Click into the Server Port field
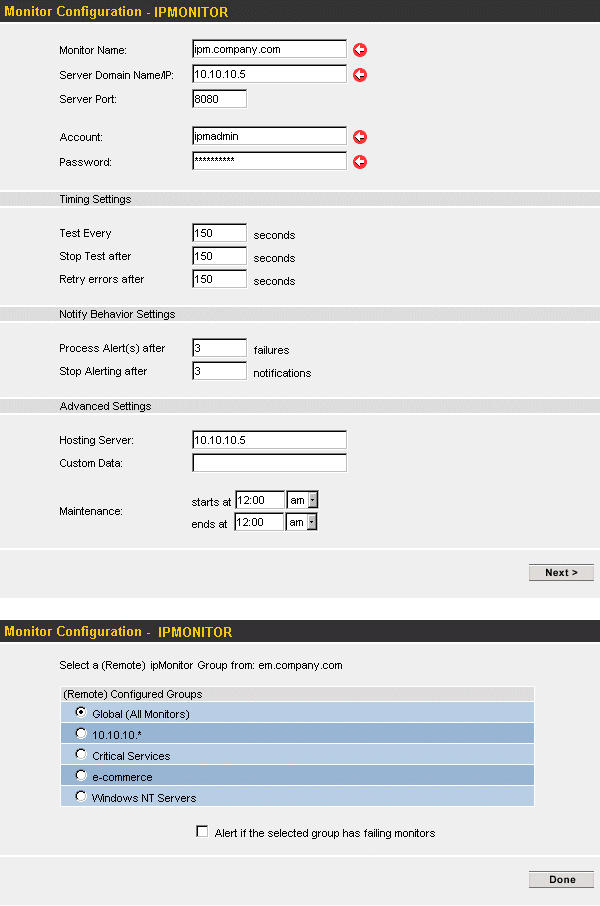The height and width of the screenshot is (906, 600). pyautogui.click(x=220, y=99)
